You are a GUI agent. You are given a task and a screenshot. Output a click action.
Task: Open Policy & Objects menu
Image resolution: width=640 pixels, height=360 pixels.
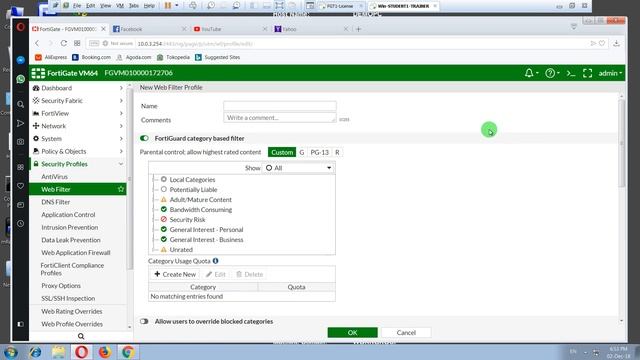click(64, 151)
